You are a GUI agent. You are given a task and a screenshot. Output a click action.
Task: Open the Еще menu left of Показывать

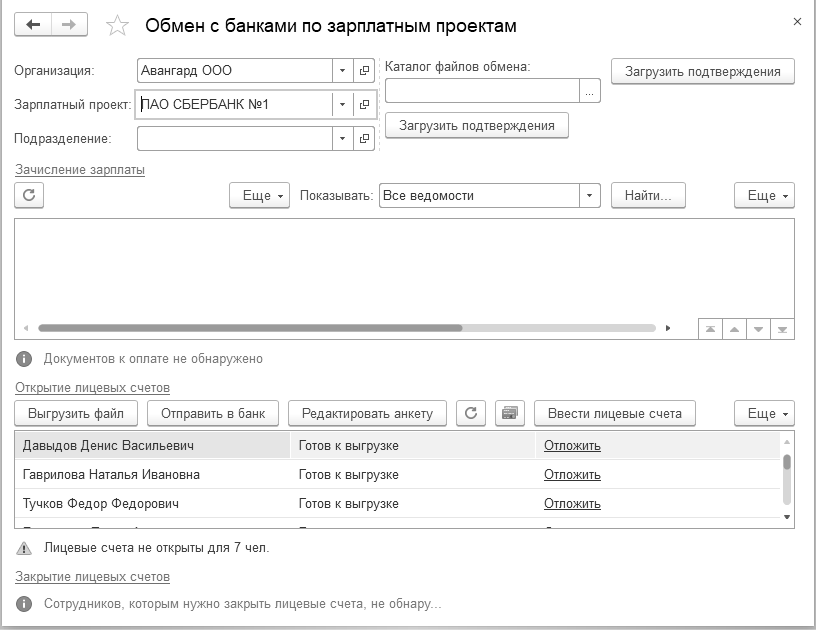(x=259, y=196)
